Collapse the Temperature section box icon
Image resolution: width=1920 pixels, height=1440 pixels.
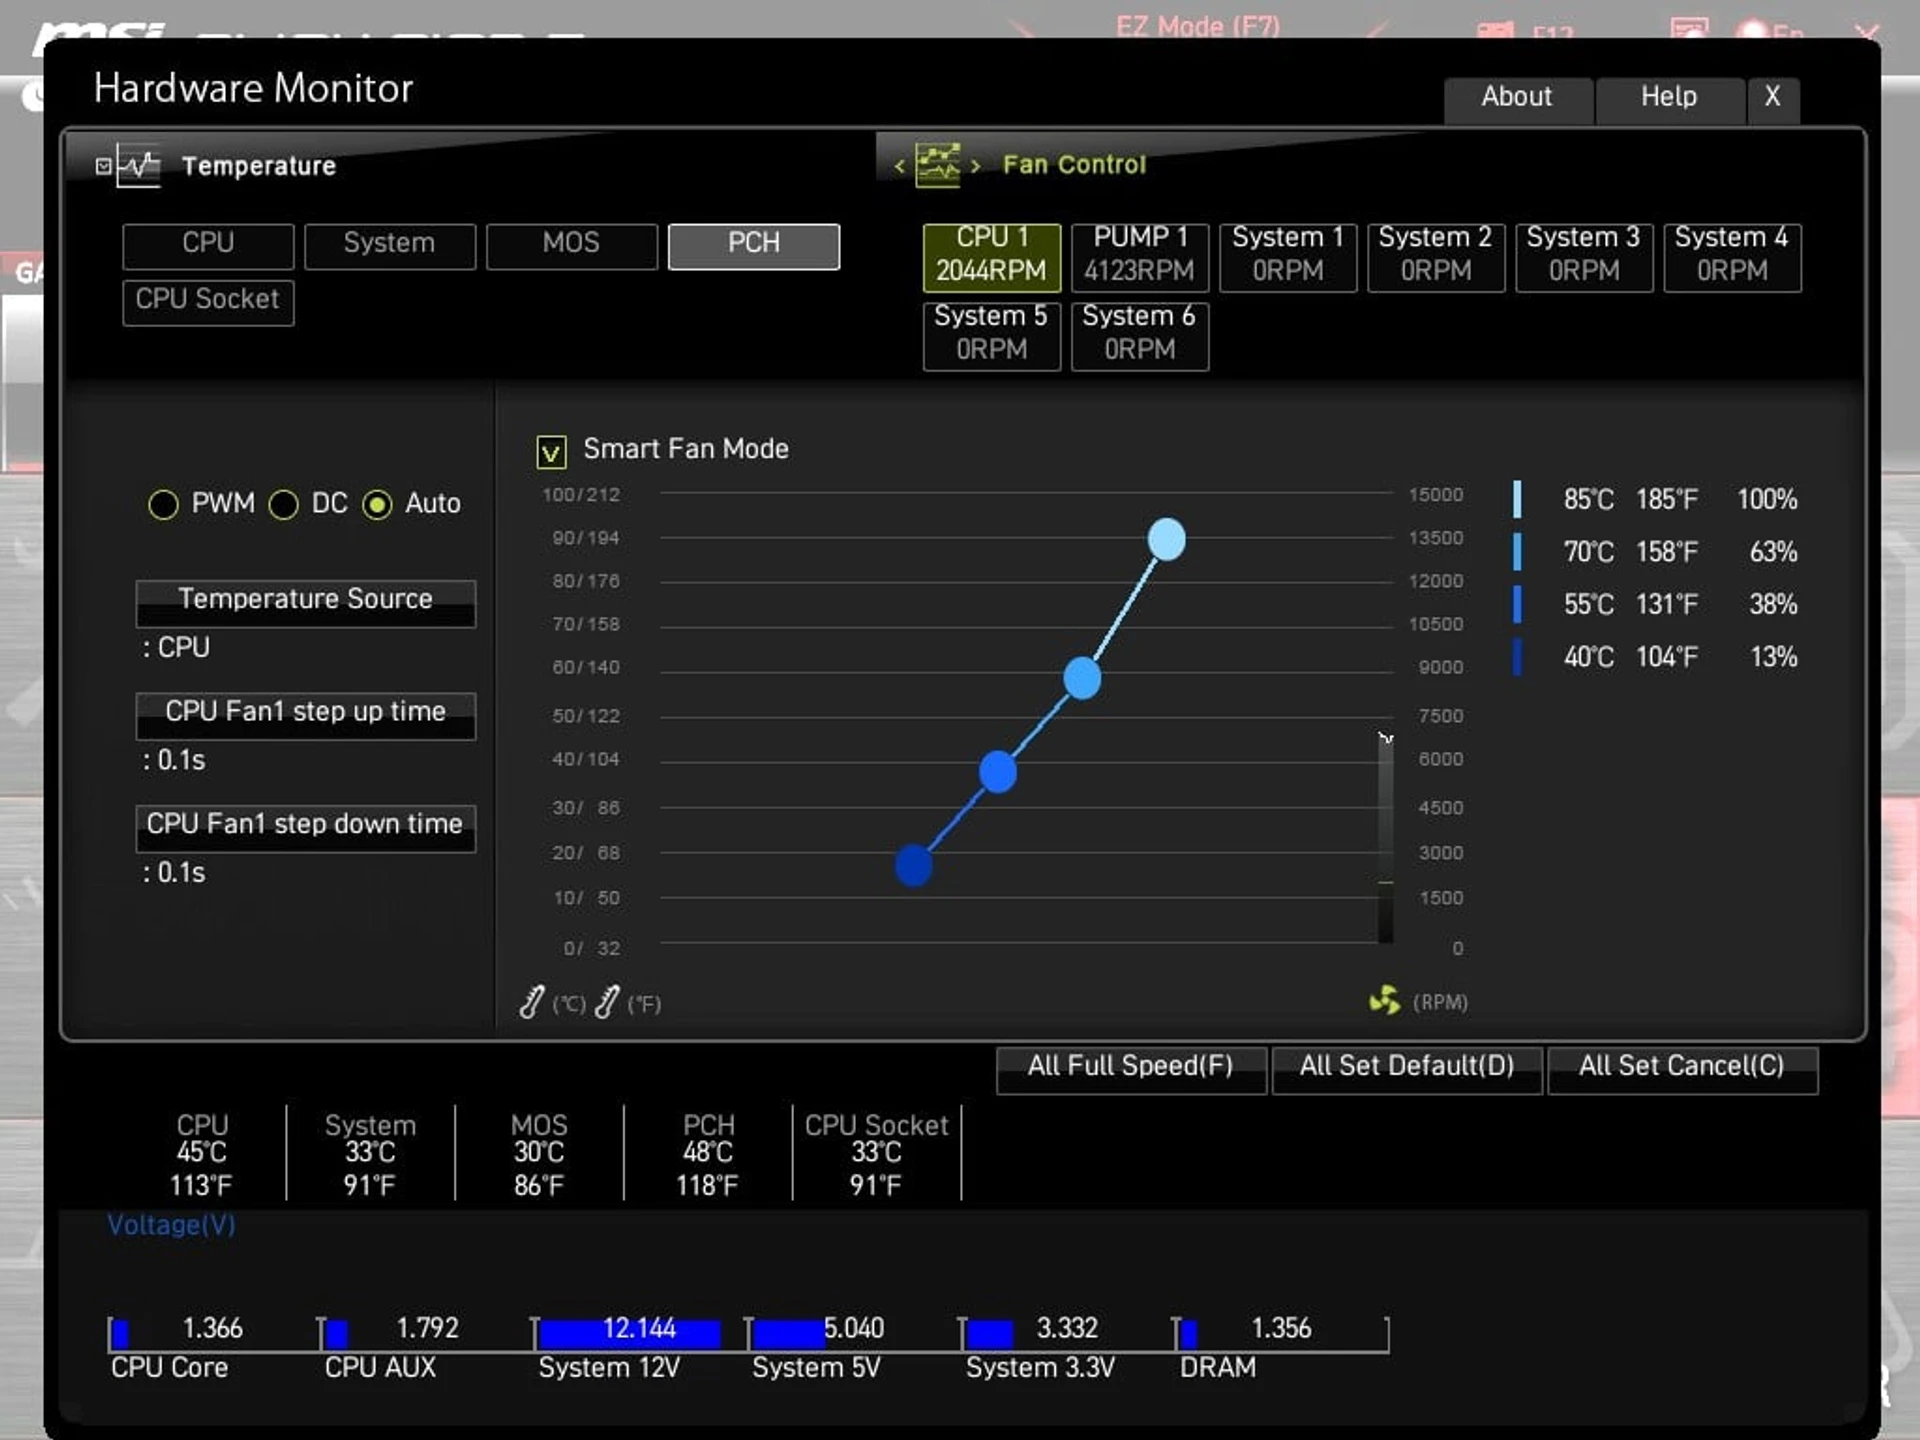[x=103, y=166]
